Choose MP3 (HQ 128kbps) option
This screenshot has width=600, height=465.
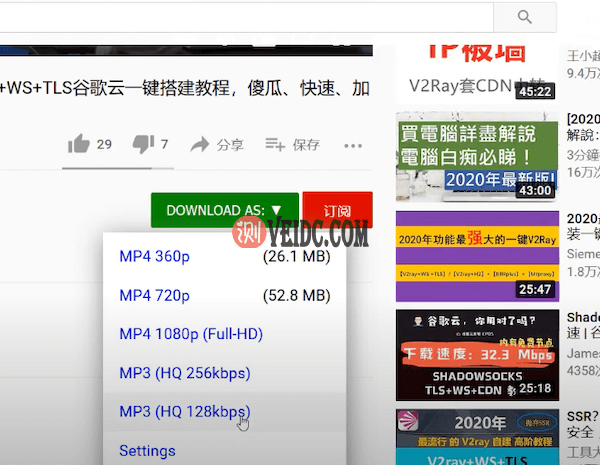pos(184,411)
